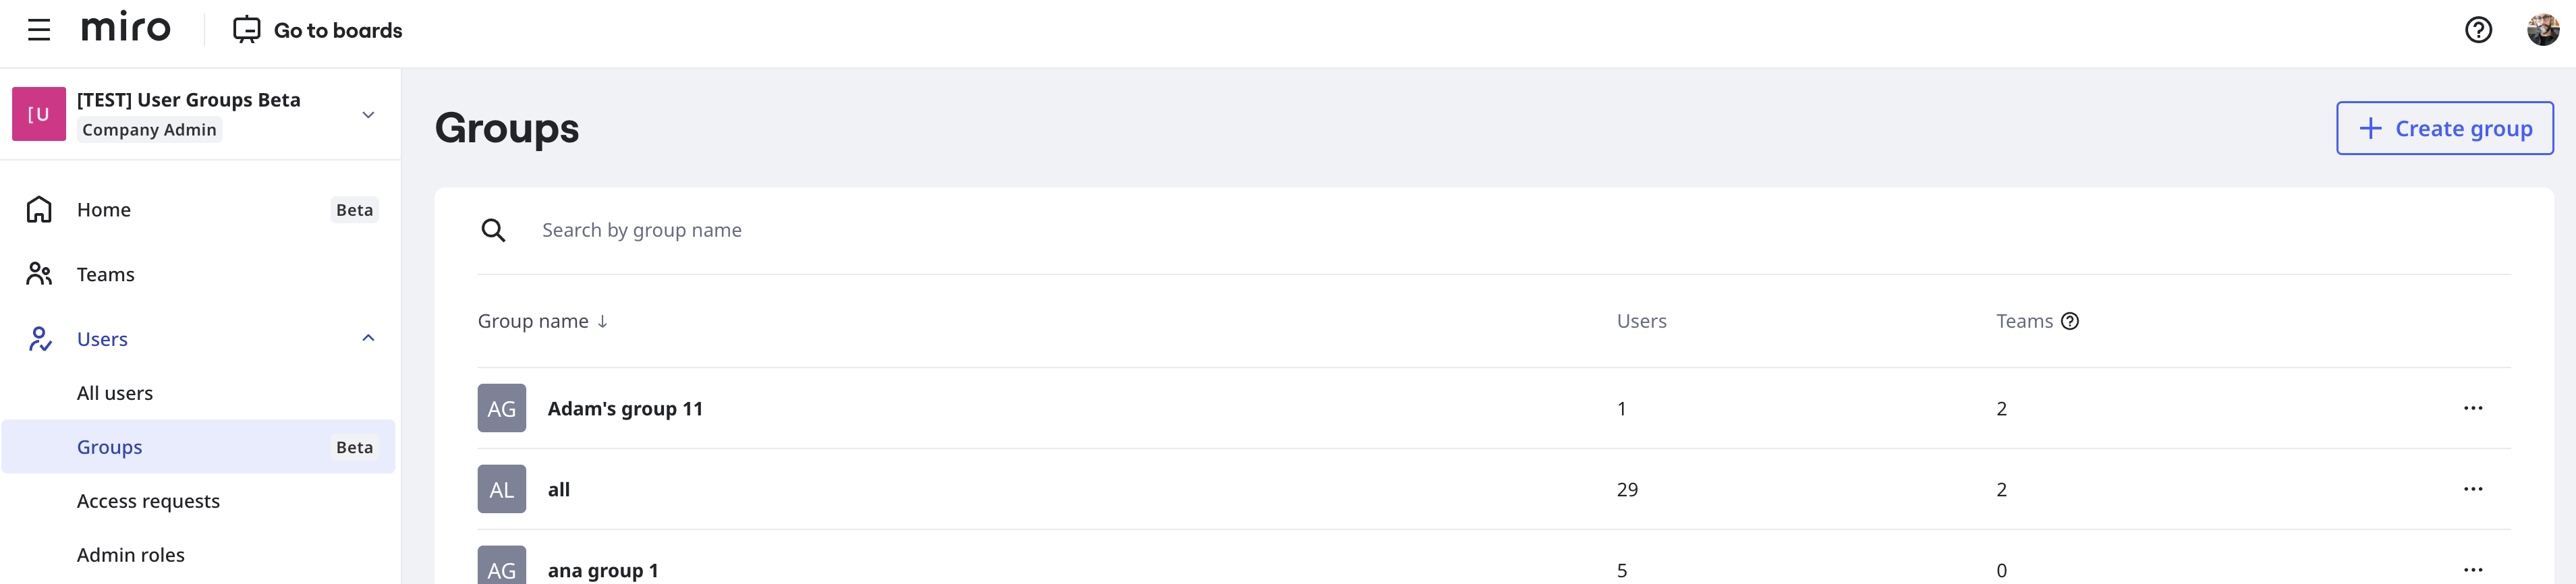The image size is (2576, 584).
Task: Focus the Search by group name field
Action: pyautogui.click(x=1000, y=230)
